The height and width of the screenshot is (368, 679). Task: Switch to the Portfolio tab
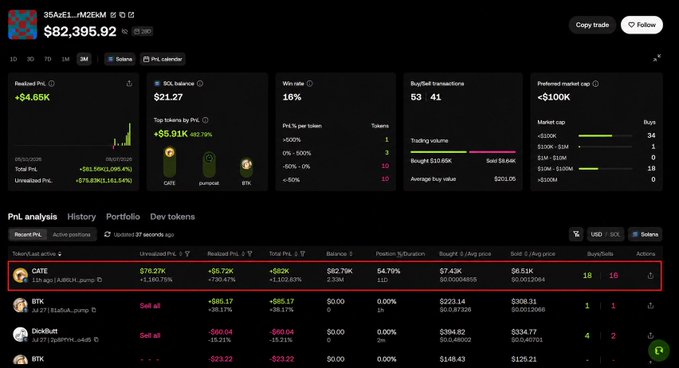[x=123, y=217]
